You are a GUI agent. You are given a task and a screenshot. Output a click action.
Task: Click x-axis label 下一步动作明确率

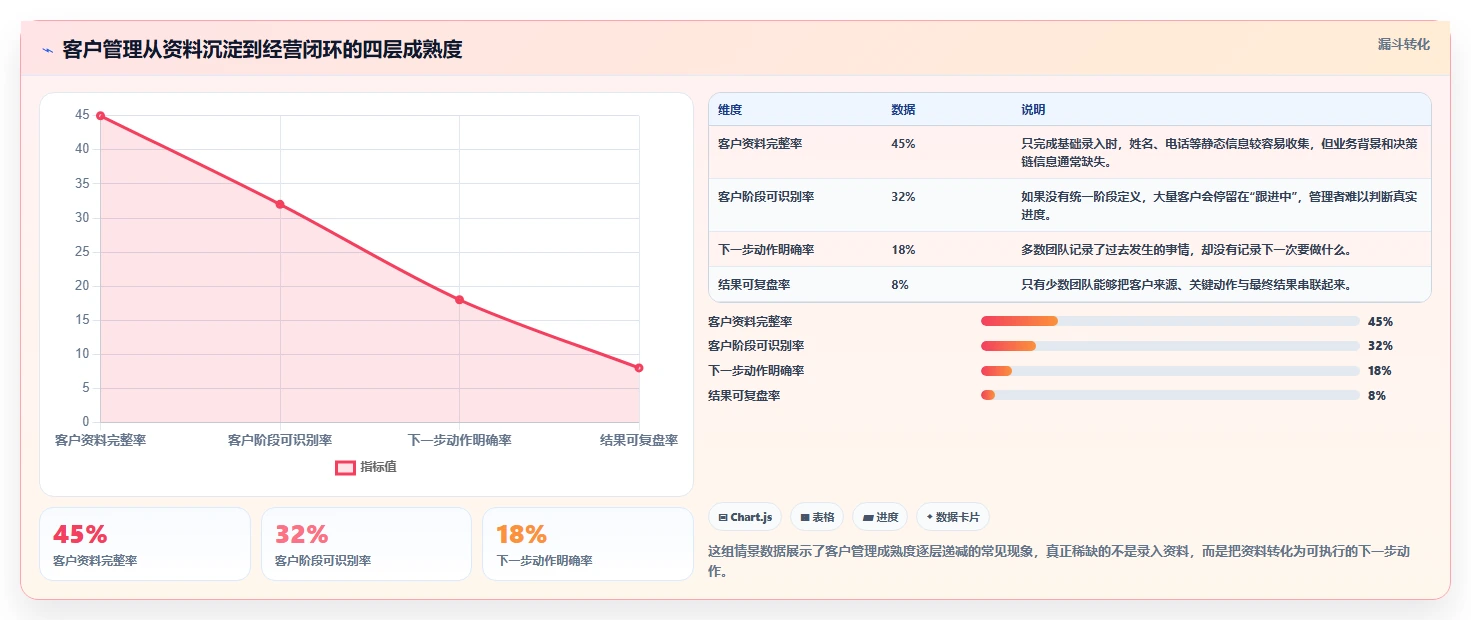[459, 440]
